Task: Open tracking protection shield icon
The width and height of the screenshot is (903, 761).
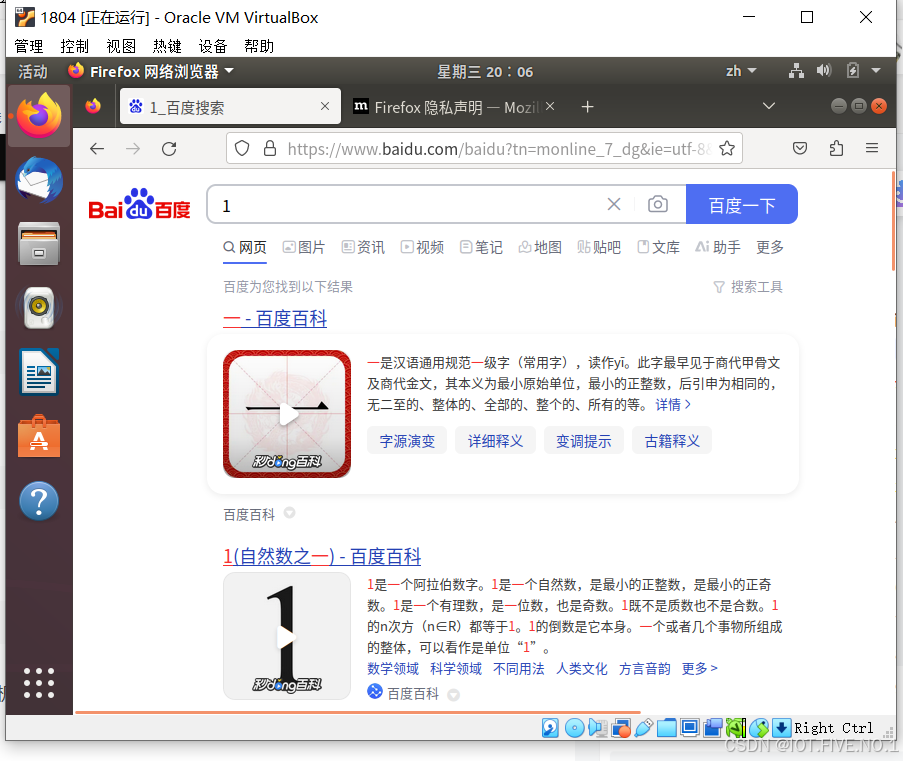Action: tap(242, 149)
